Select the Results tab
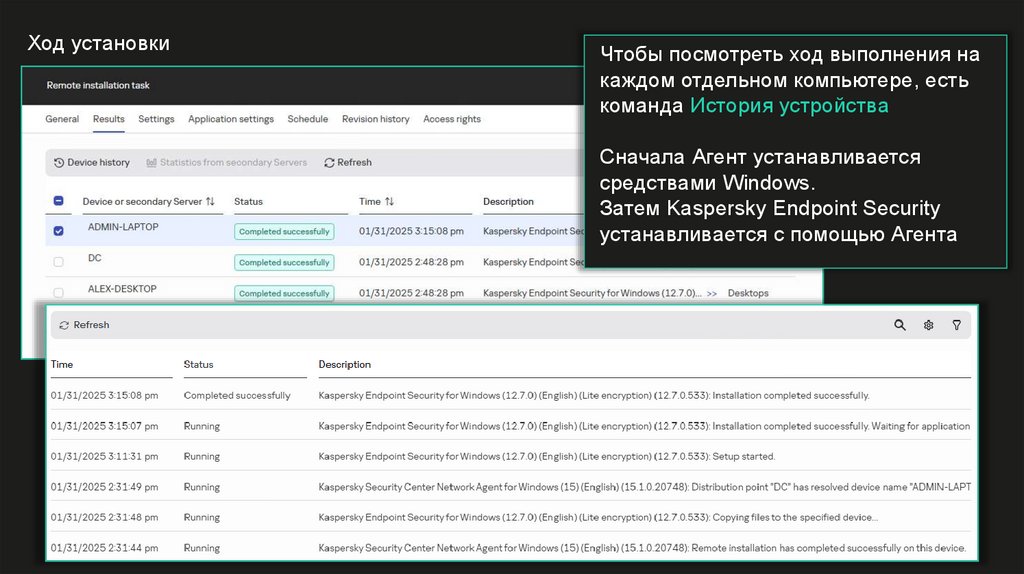This screenshot has height=574, width=1024. click(108, 120)
